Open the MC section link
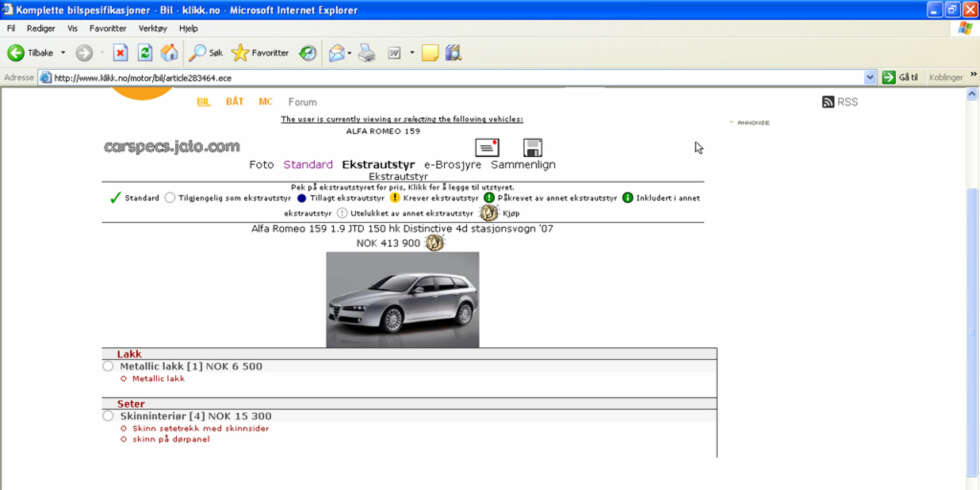This screenshot has height=490, width=980. pos(266,101)
